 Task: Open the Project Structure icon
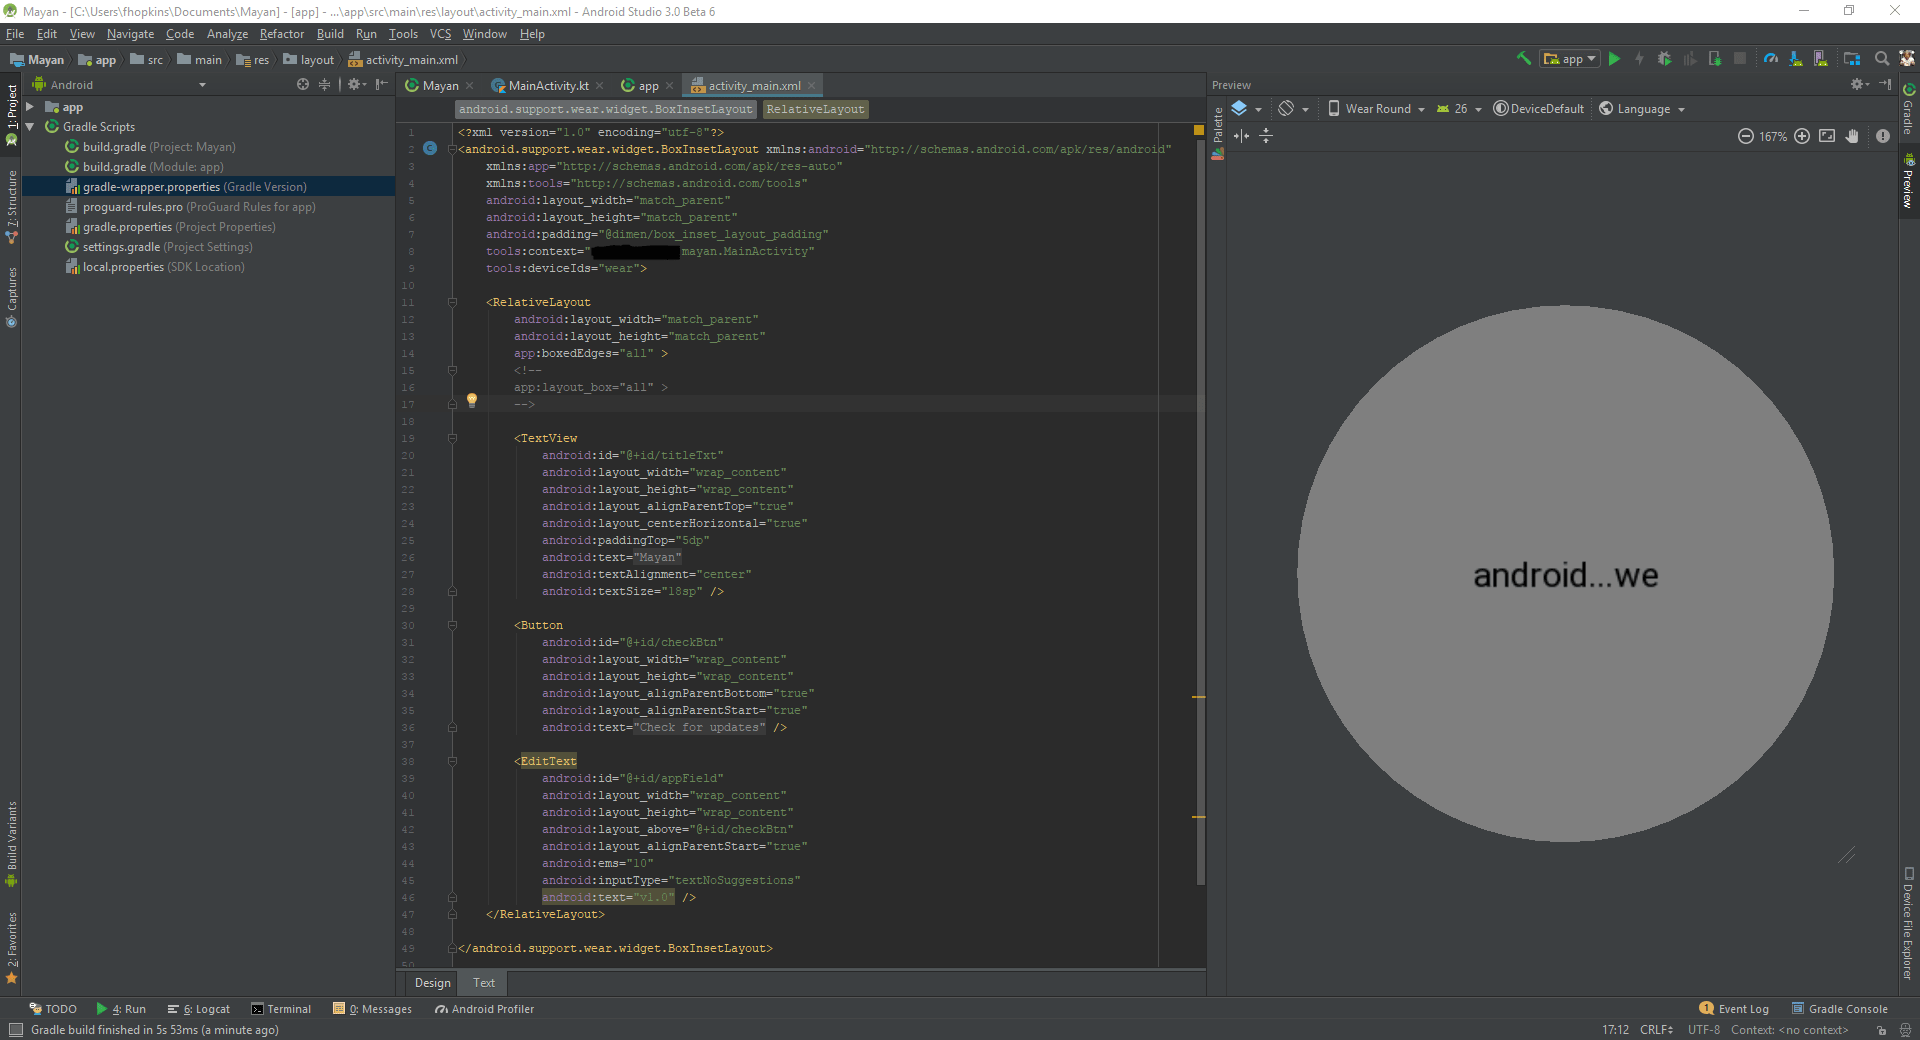(1852, 59)
